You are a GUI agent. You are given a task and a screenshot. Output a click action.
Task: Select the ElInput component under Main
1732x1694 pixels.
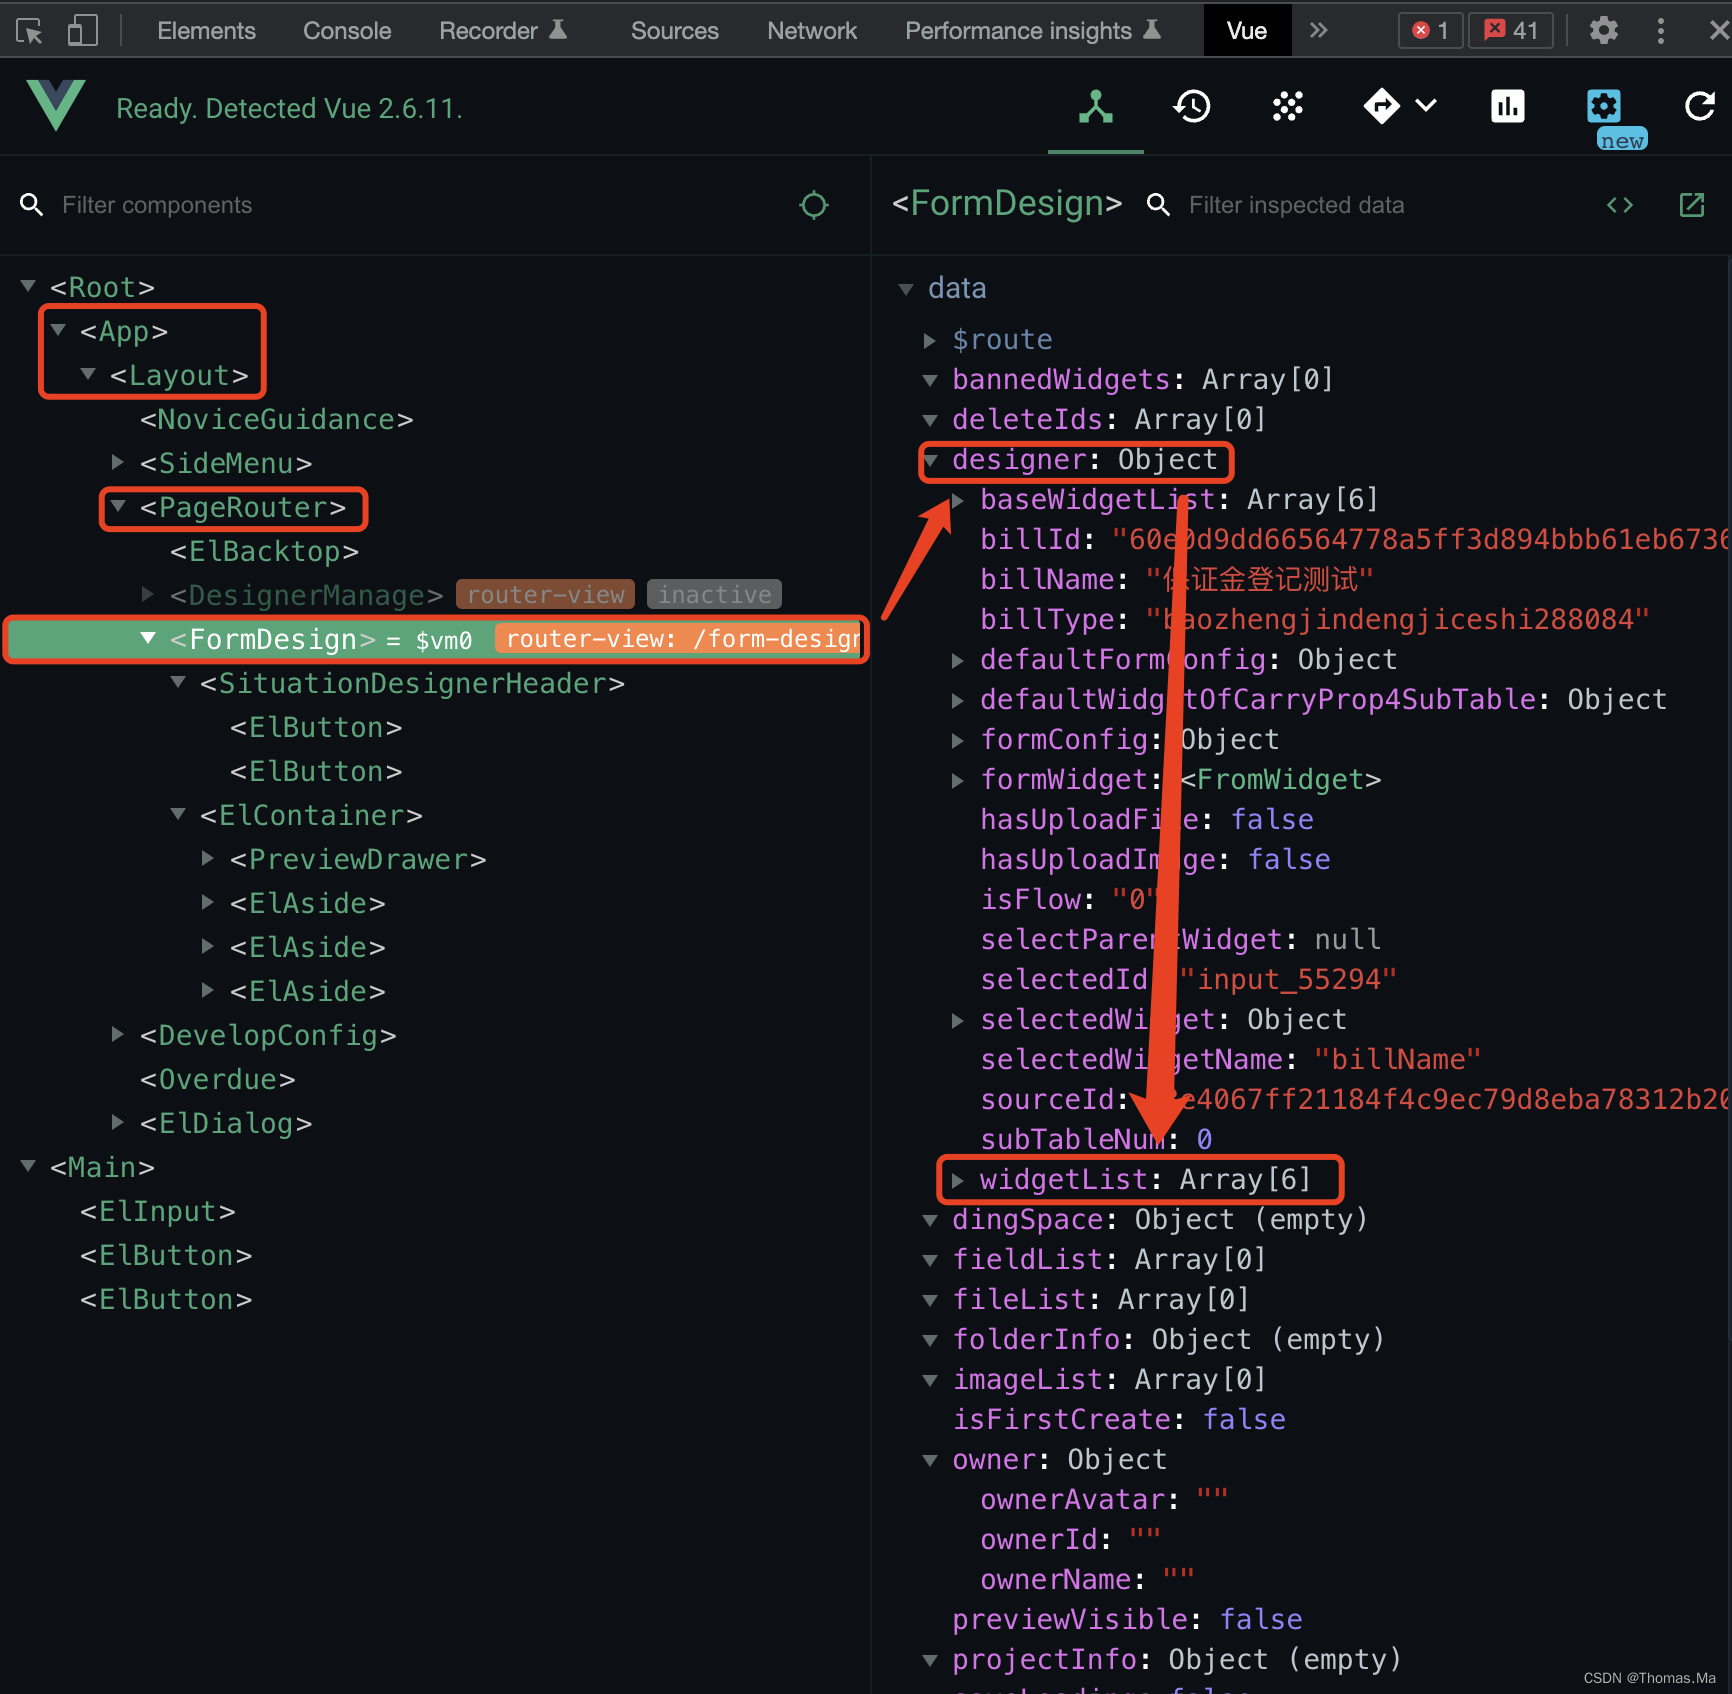[157, 1211]
